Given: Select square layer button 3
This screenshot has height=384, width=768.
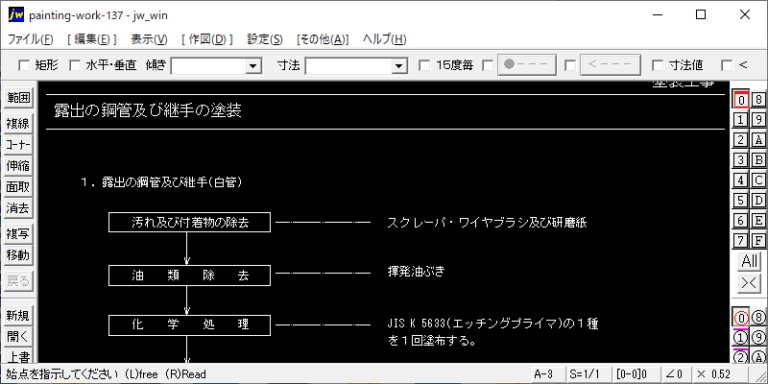Looking at the screenshot, I should click(x=741, y=160).
